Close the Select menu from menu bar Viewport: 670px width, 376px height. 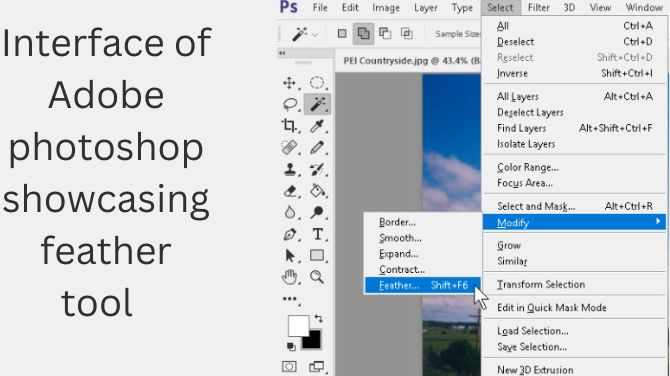tap(500, 8)
